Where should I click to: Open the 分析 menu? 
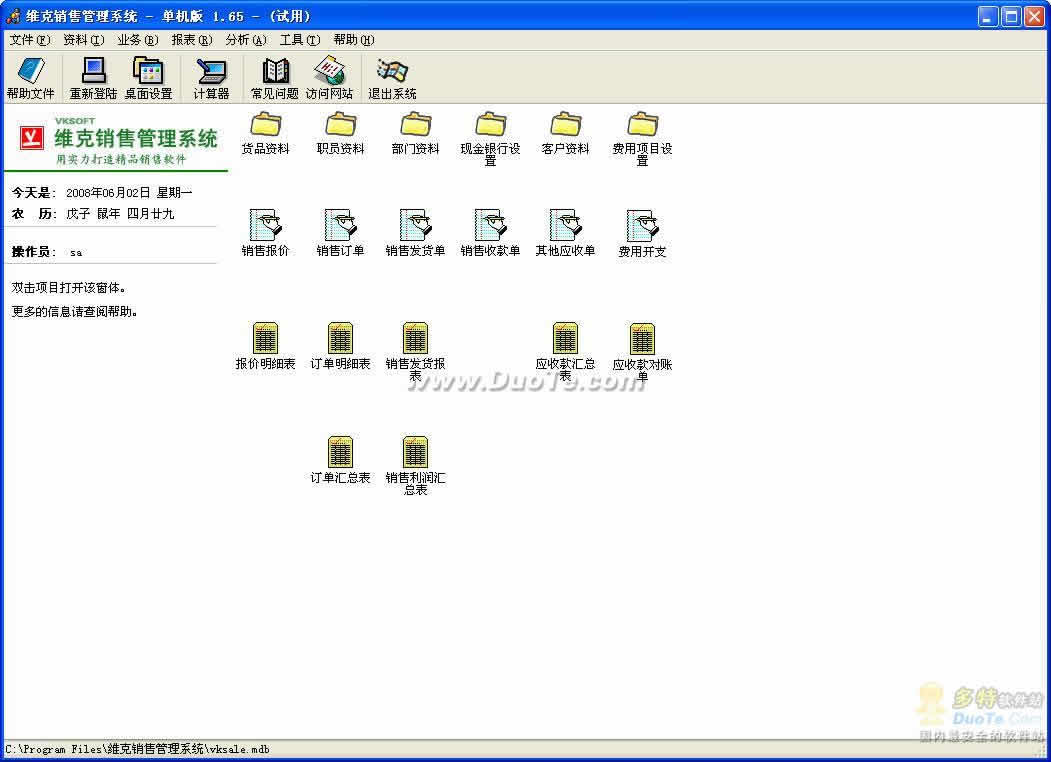(x=246, y=40)
